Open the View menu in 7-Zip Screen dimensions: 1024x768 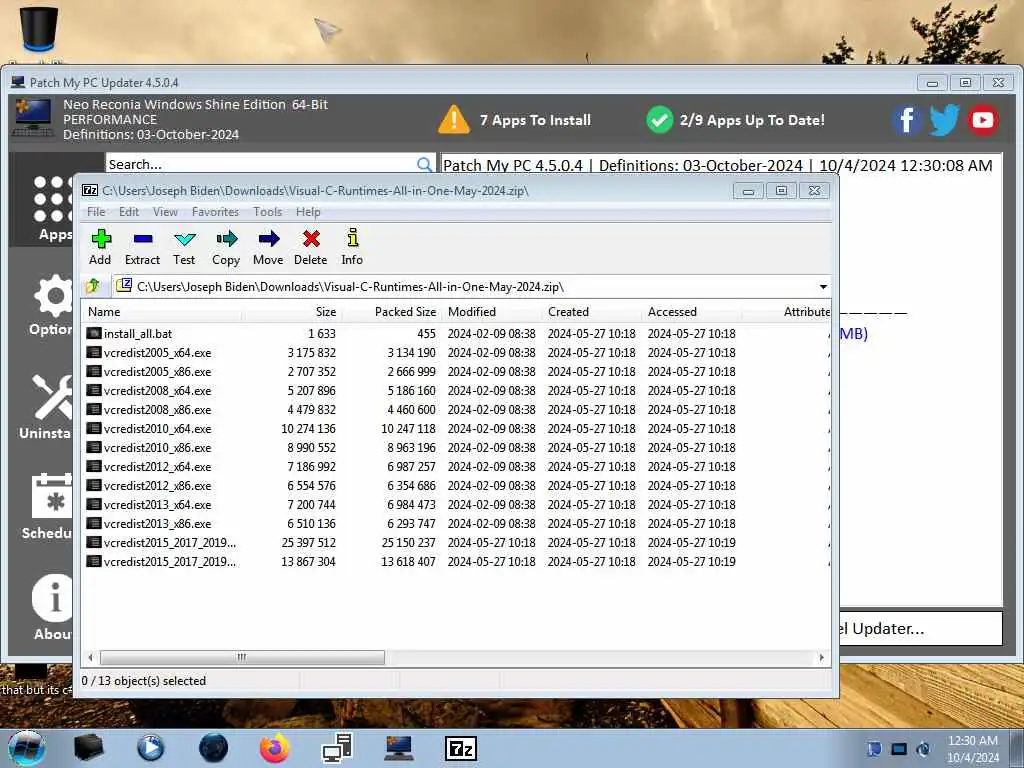[165, 212]
